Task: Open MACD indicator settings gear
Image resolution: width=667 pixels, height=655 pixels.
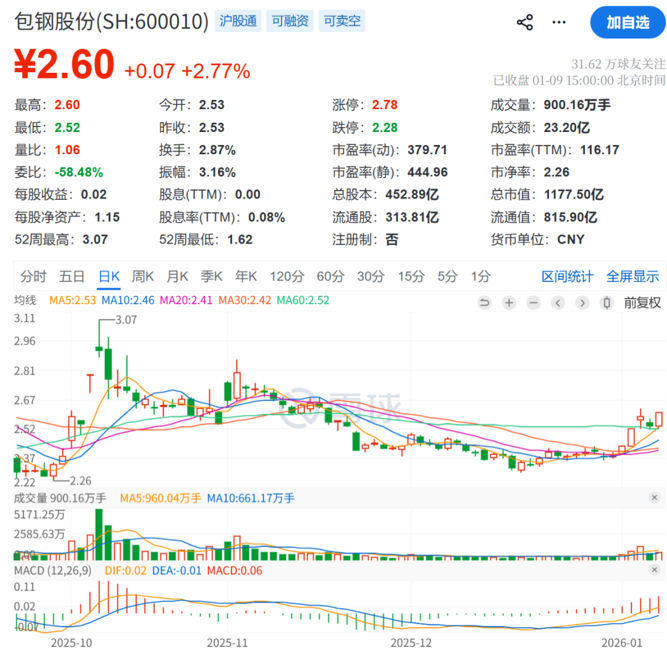Action: (654, 570)
